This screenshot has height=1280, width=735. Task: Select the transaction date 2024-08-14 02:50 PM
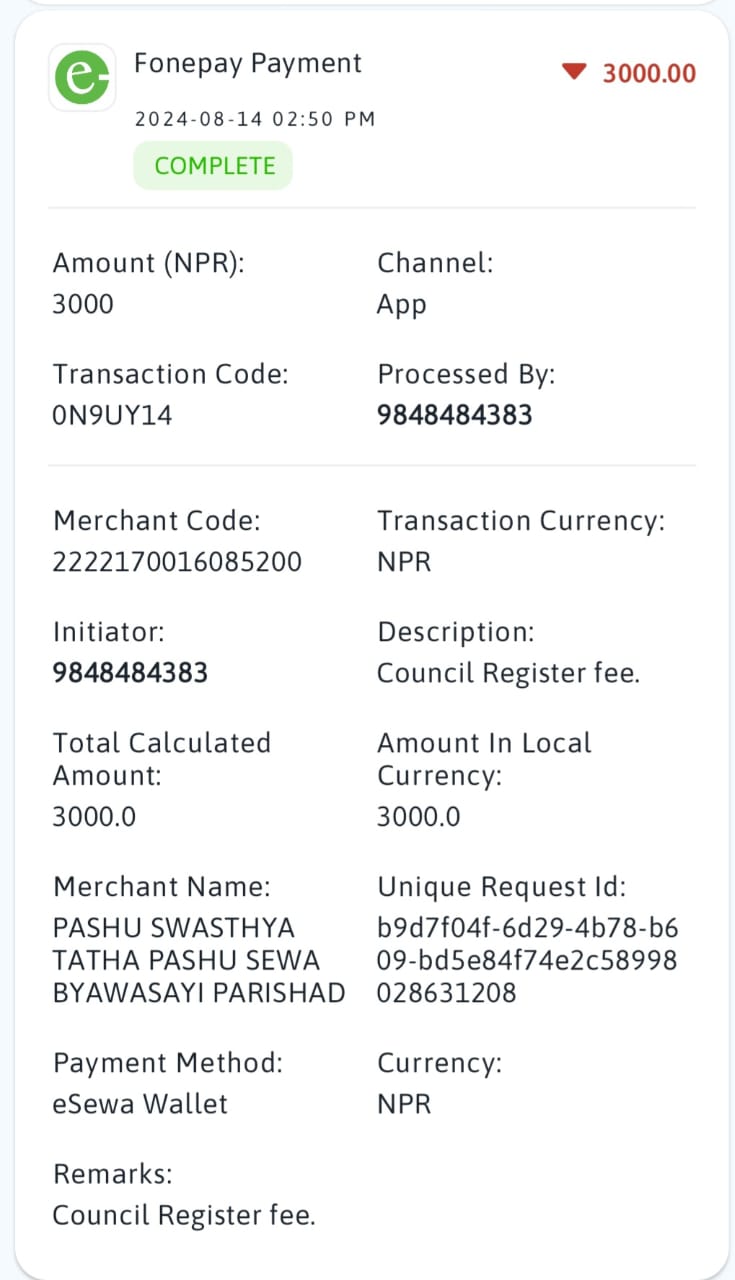(x=255, y=119)
